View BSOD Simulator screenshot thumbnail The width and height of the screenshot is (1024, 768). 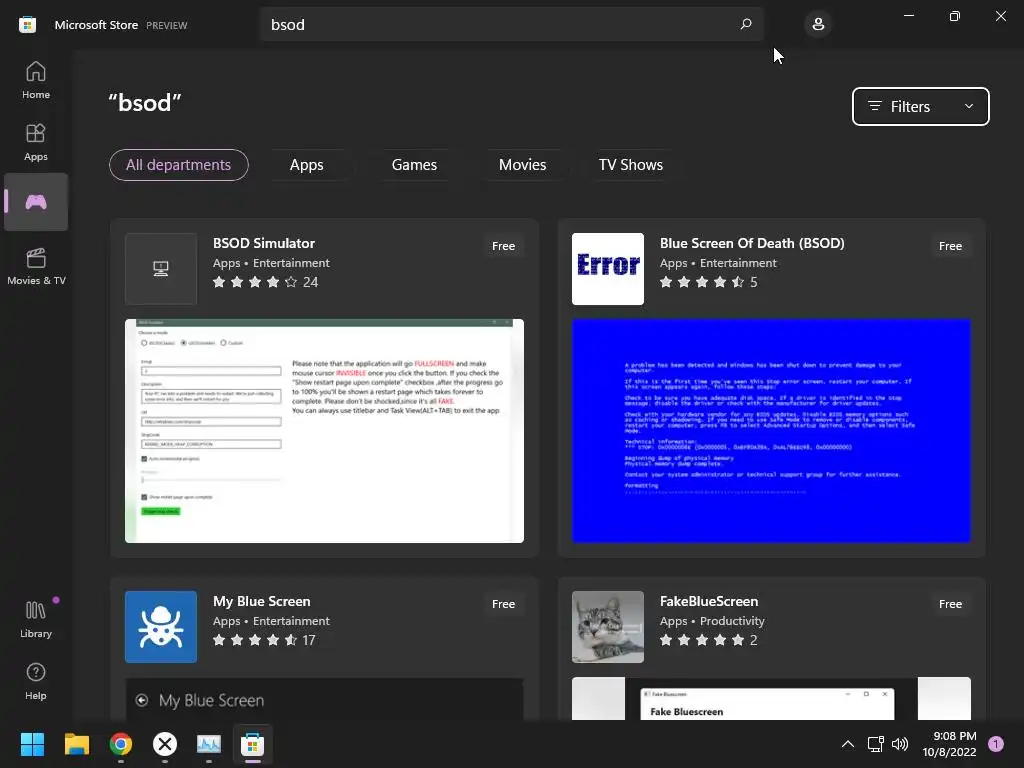(324, 431)
